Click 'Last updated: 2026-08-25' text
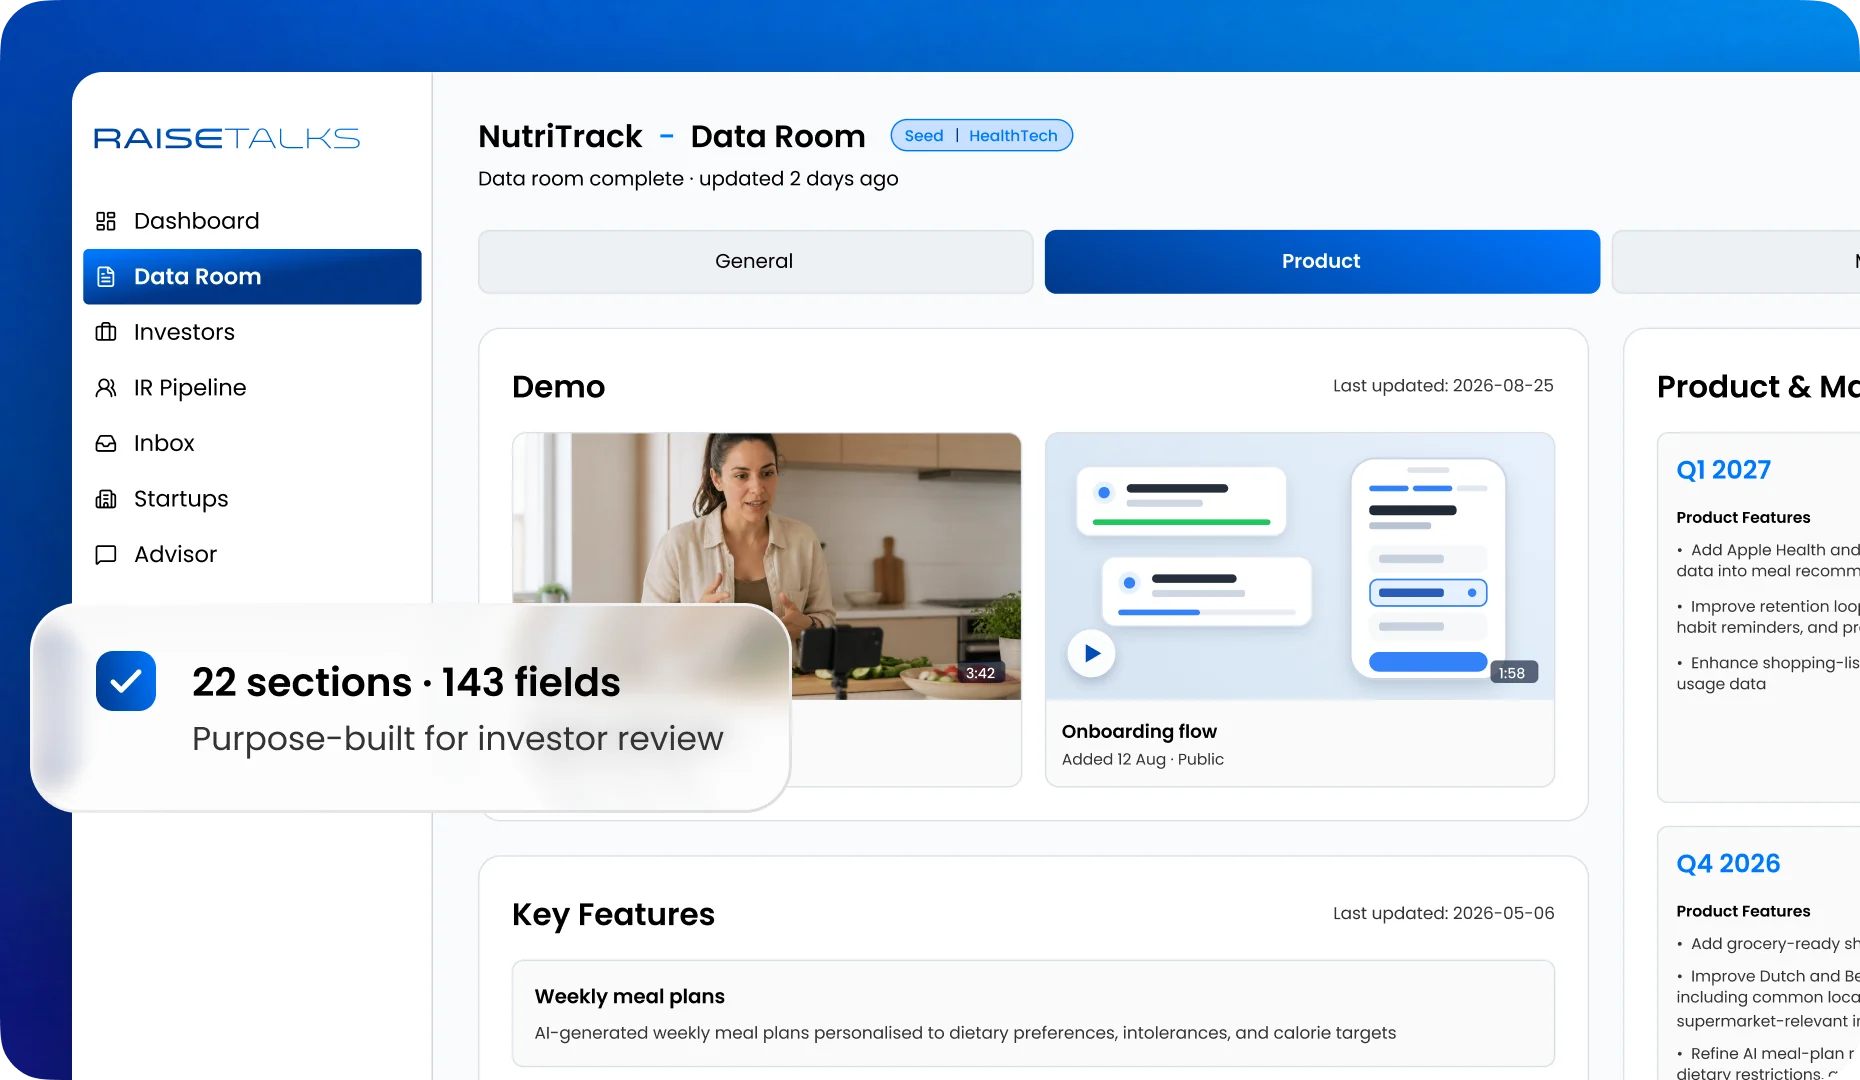The width and height of the screenshot is (1860, 1080). (x=1443, y=386)
